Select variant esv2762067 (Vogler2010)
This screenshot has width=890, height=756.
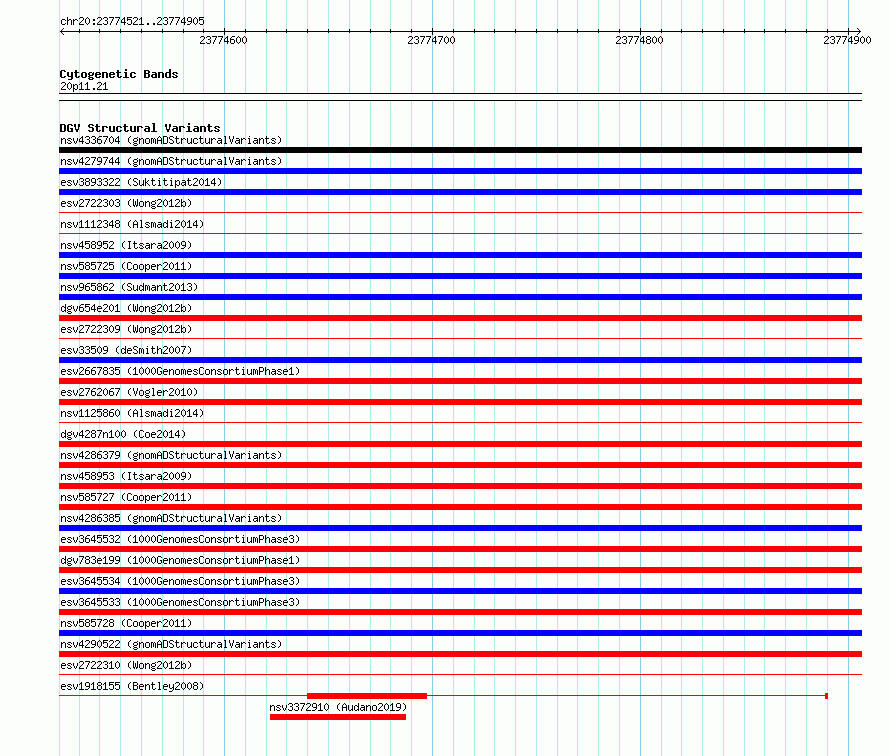129,392
